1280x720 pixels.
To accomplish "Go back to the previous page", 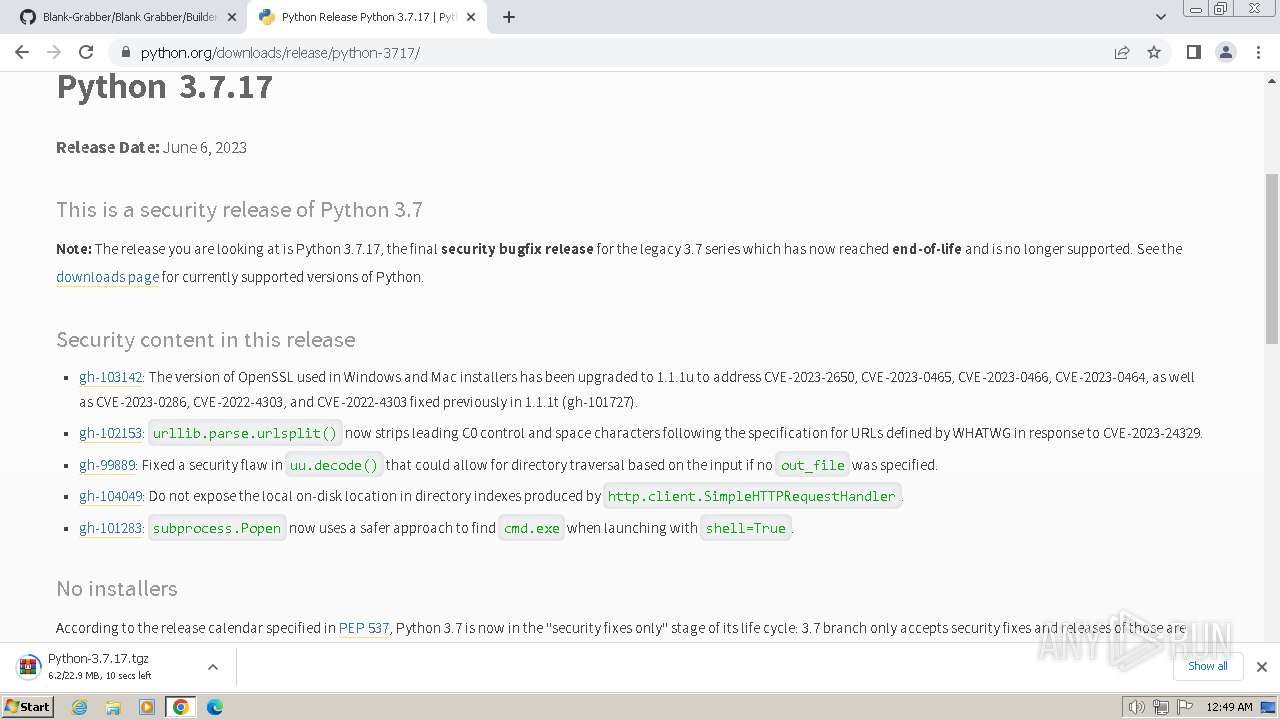I will [x=22, y=52].
